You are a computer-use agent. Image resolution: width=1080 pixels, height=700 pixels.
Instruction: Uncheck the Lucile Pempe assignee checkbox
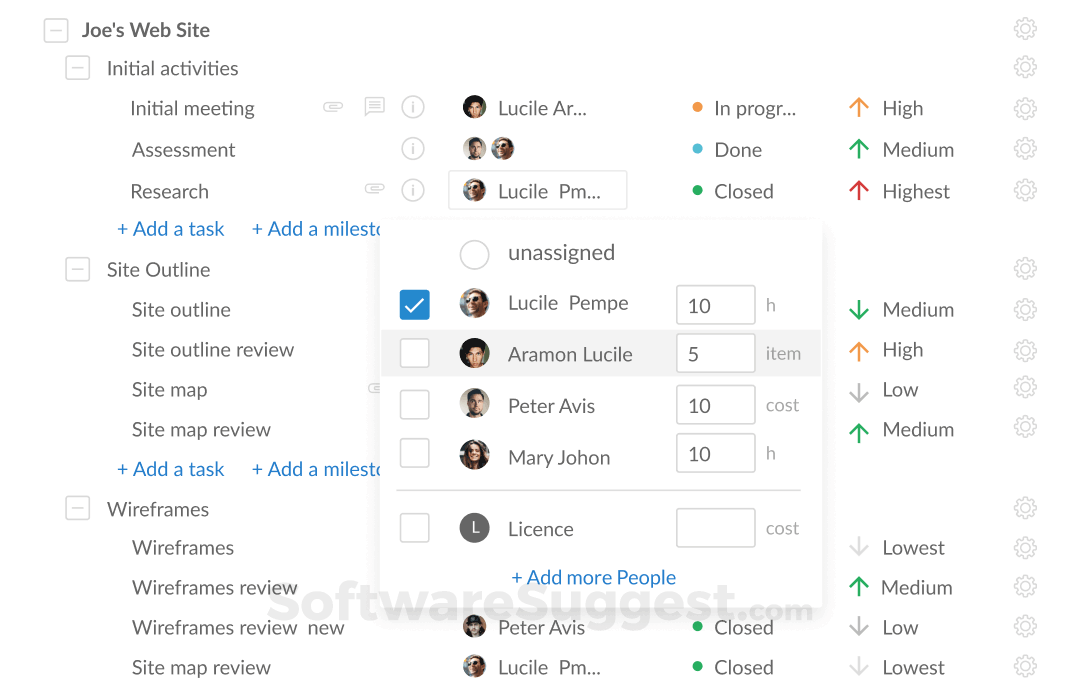(414, 303)
